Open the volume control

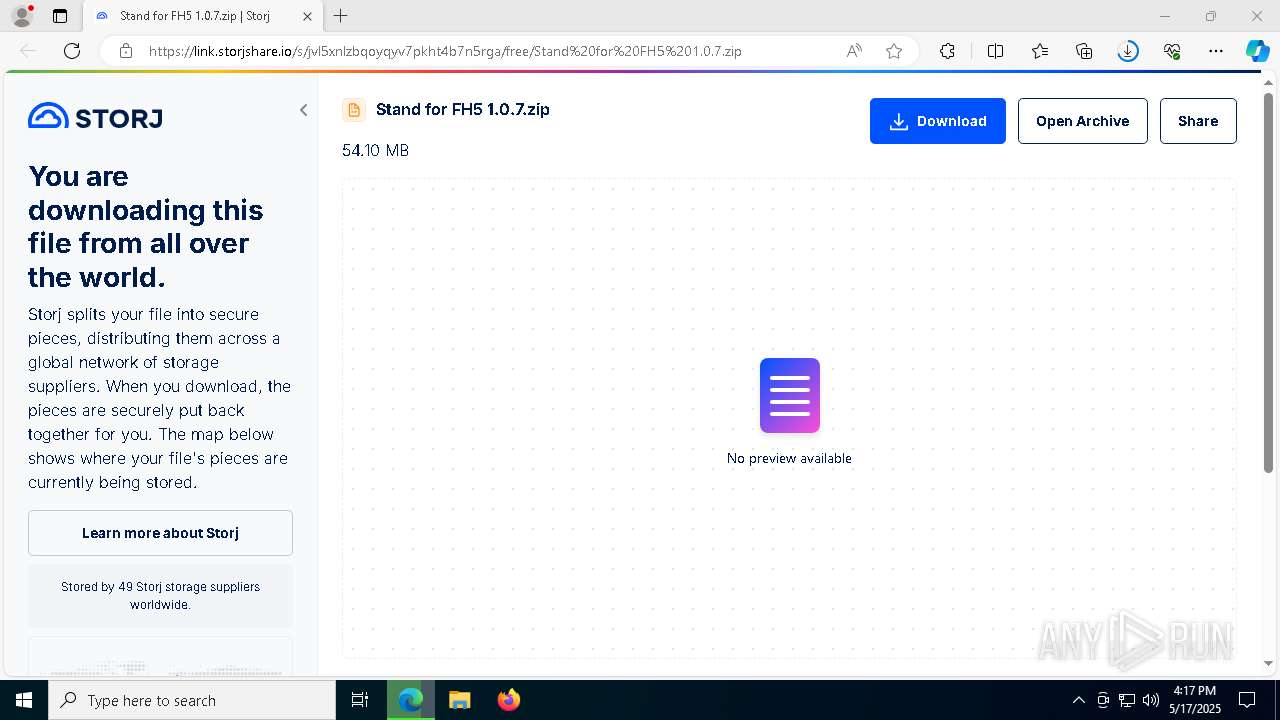tap(1151, 700)
